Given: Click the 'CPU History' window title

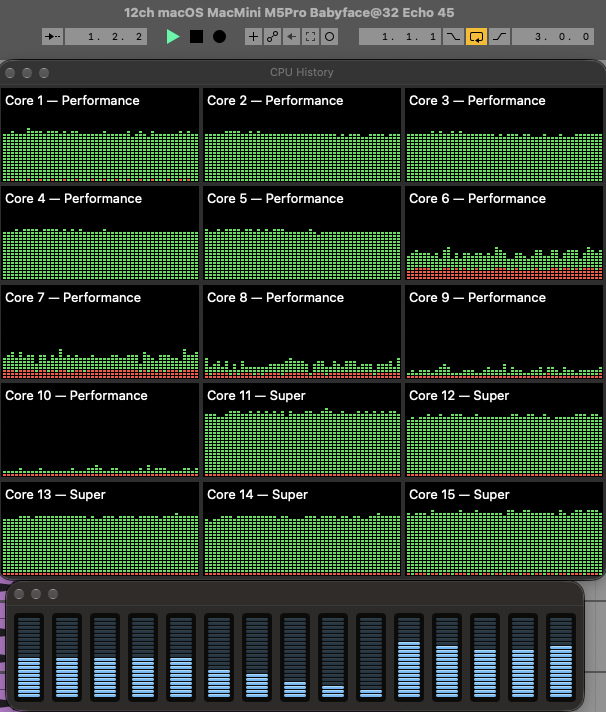Looking at the screenshot, I should click(x=301, y=72).
